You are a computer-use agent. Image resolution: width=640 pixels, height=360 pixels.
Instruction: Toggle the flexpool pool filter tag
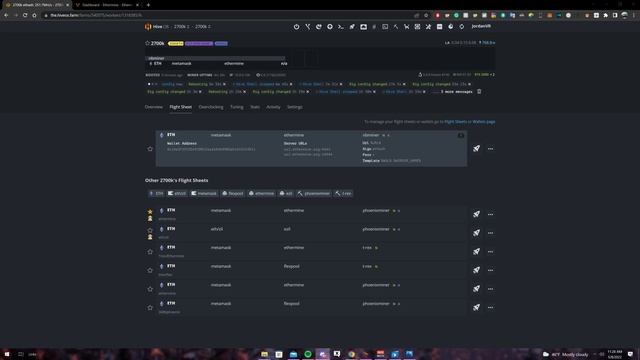[x=233, y=193]
